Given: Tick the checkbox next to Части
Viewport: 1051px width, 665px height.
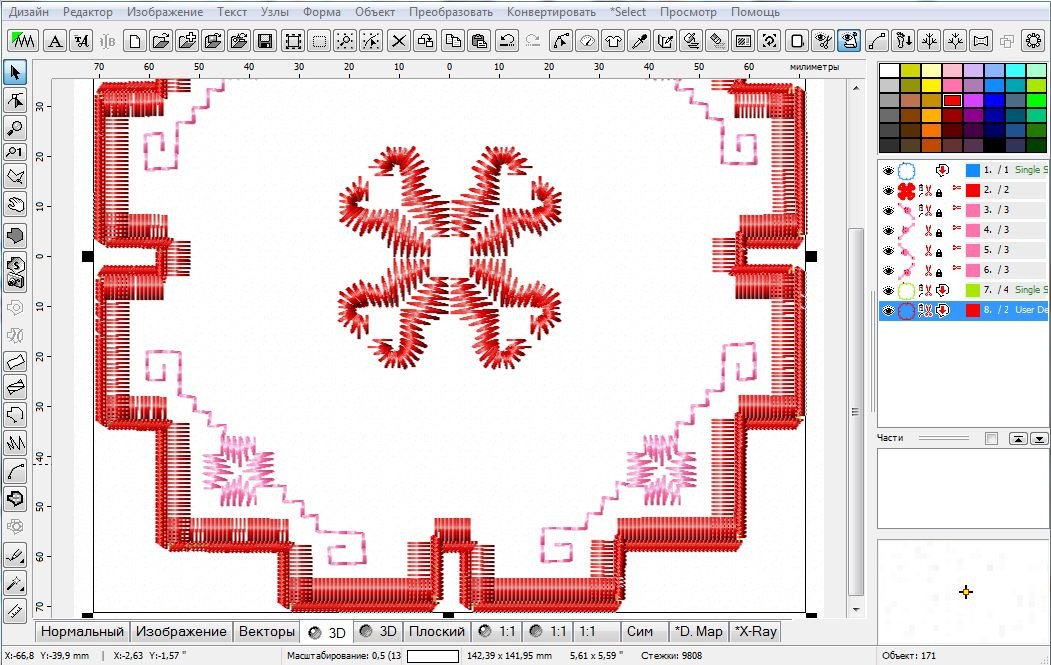Looking at the screenshot, I should 991,438.
